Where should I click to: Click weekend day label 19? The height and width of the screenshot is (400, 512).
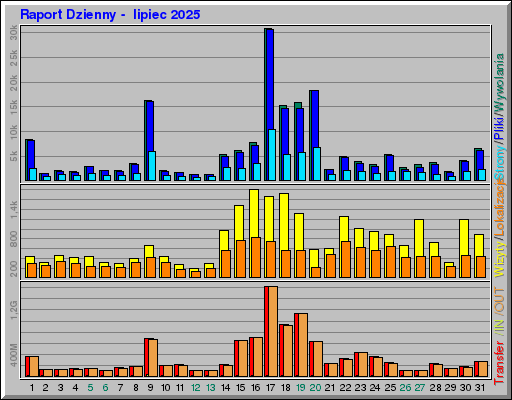point(300,388)
